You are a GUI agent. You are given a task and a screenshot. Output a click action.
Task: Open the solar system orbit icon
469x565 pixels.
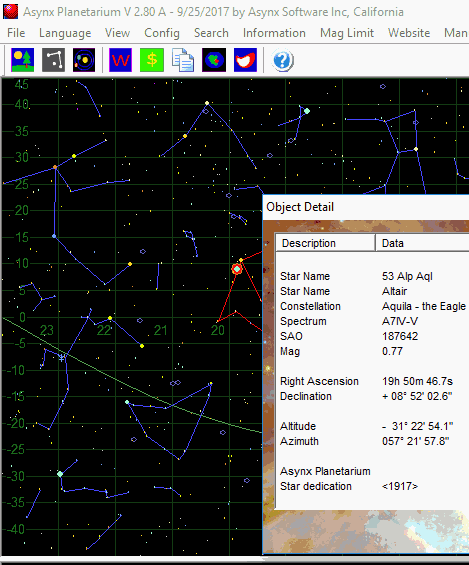[84, 60]
